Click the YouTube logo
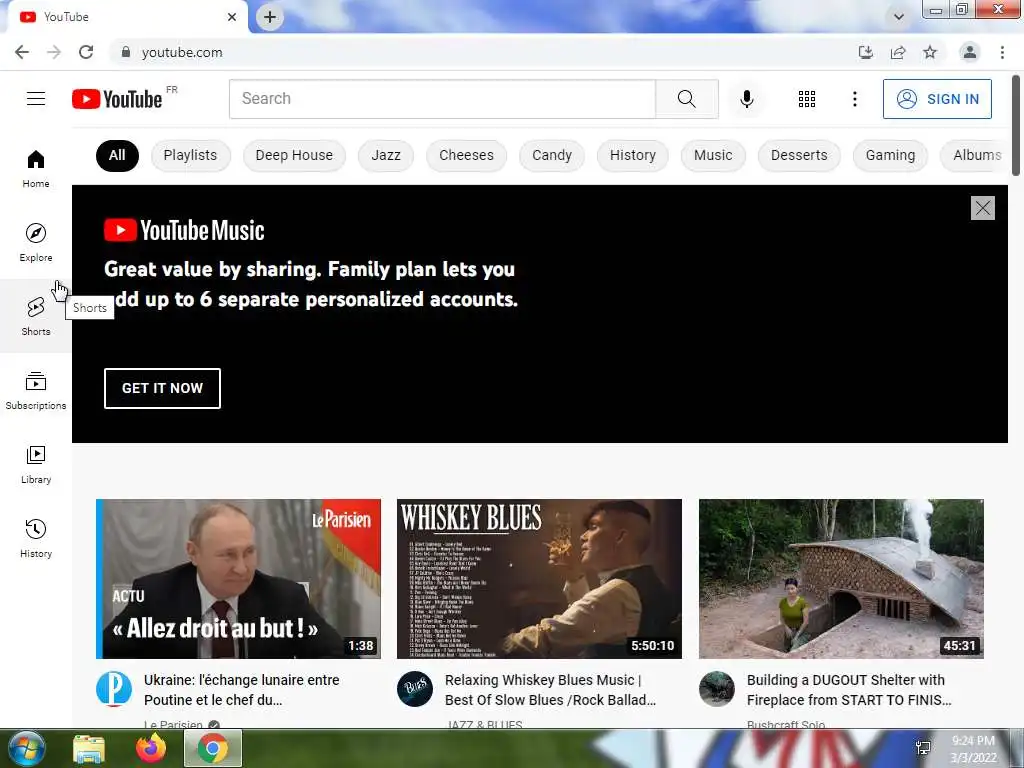Screen dimensions: 1024x768 point(117,99)
